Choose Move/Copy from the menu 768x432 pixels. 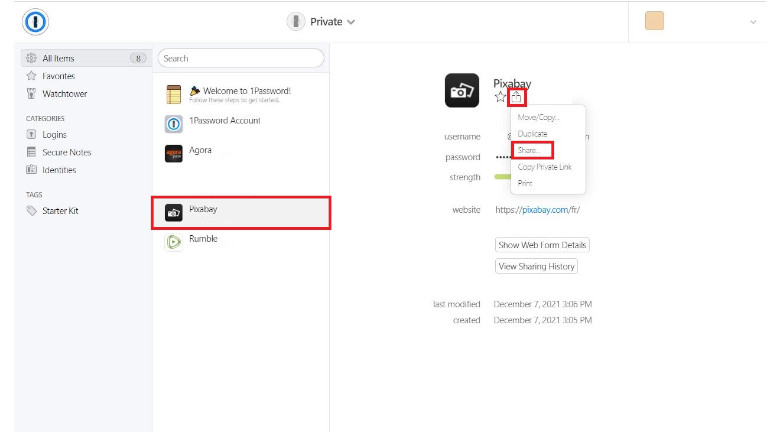(538, 118)
